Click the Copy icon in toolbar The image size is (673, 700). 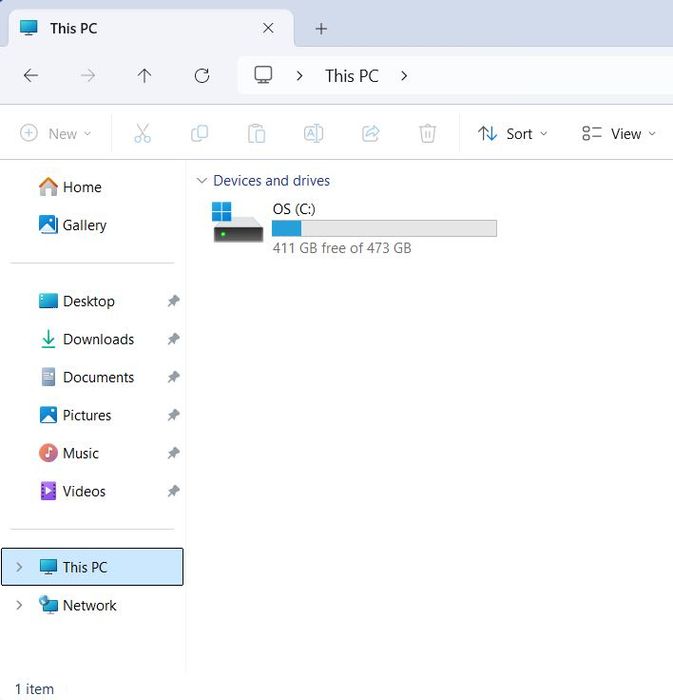coord(199,133)
